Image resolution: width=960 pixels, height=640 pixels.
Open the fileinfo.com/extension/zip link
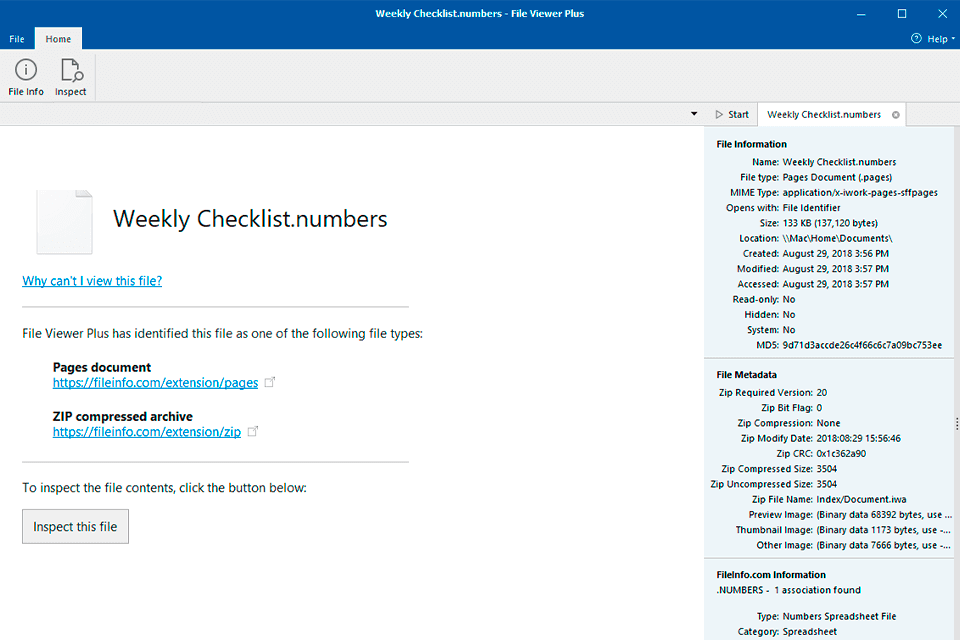[x=147, y=432]
